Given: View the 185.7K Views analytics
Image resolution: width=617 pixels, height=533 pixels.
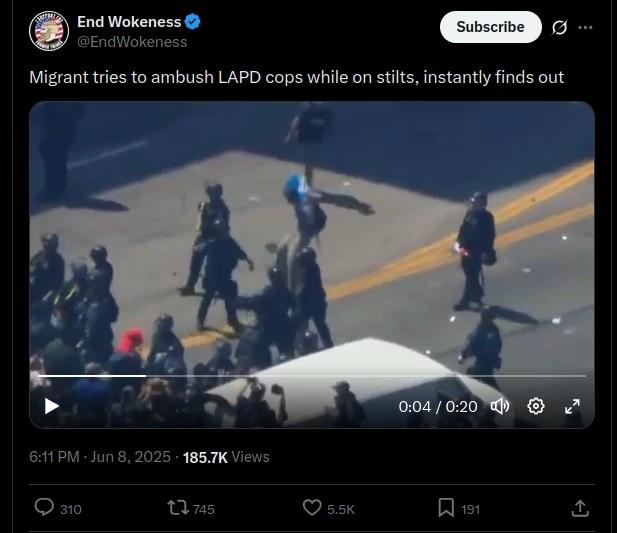Looking at the screenshot, I should click(226, 457).
